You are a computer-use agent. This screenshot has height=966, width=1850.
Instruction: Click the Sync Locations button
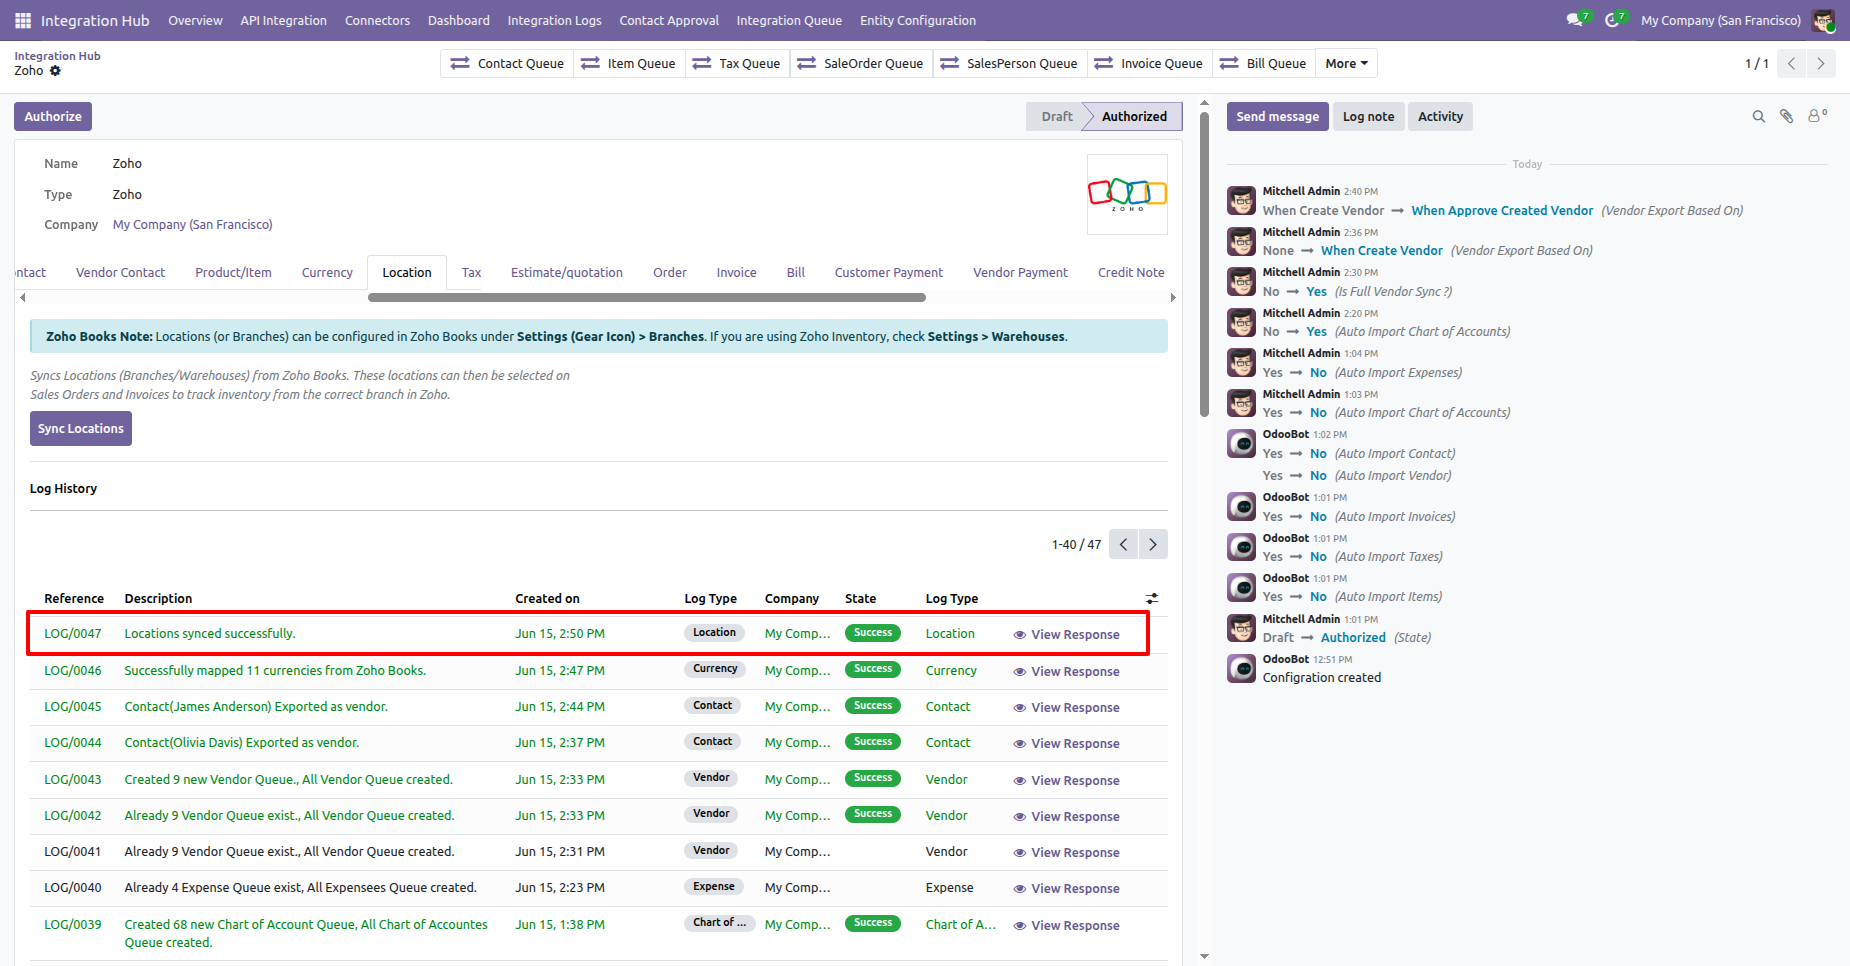[81, 428]
